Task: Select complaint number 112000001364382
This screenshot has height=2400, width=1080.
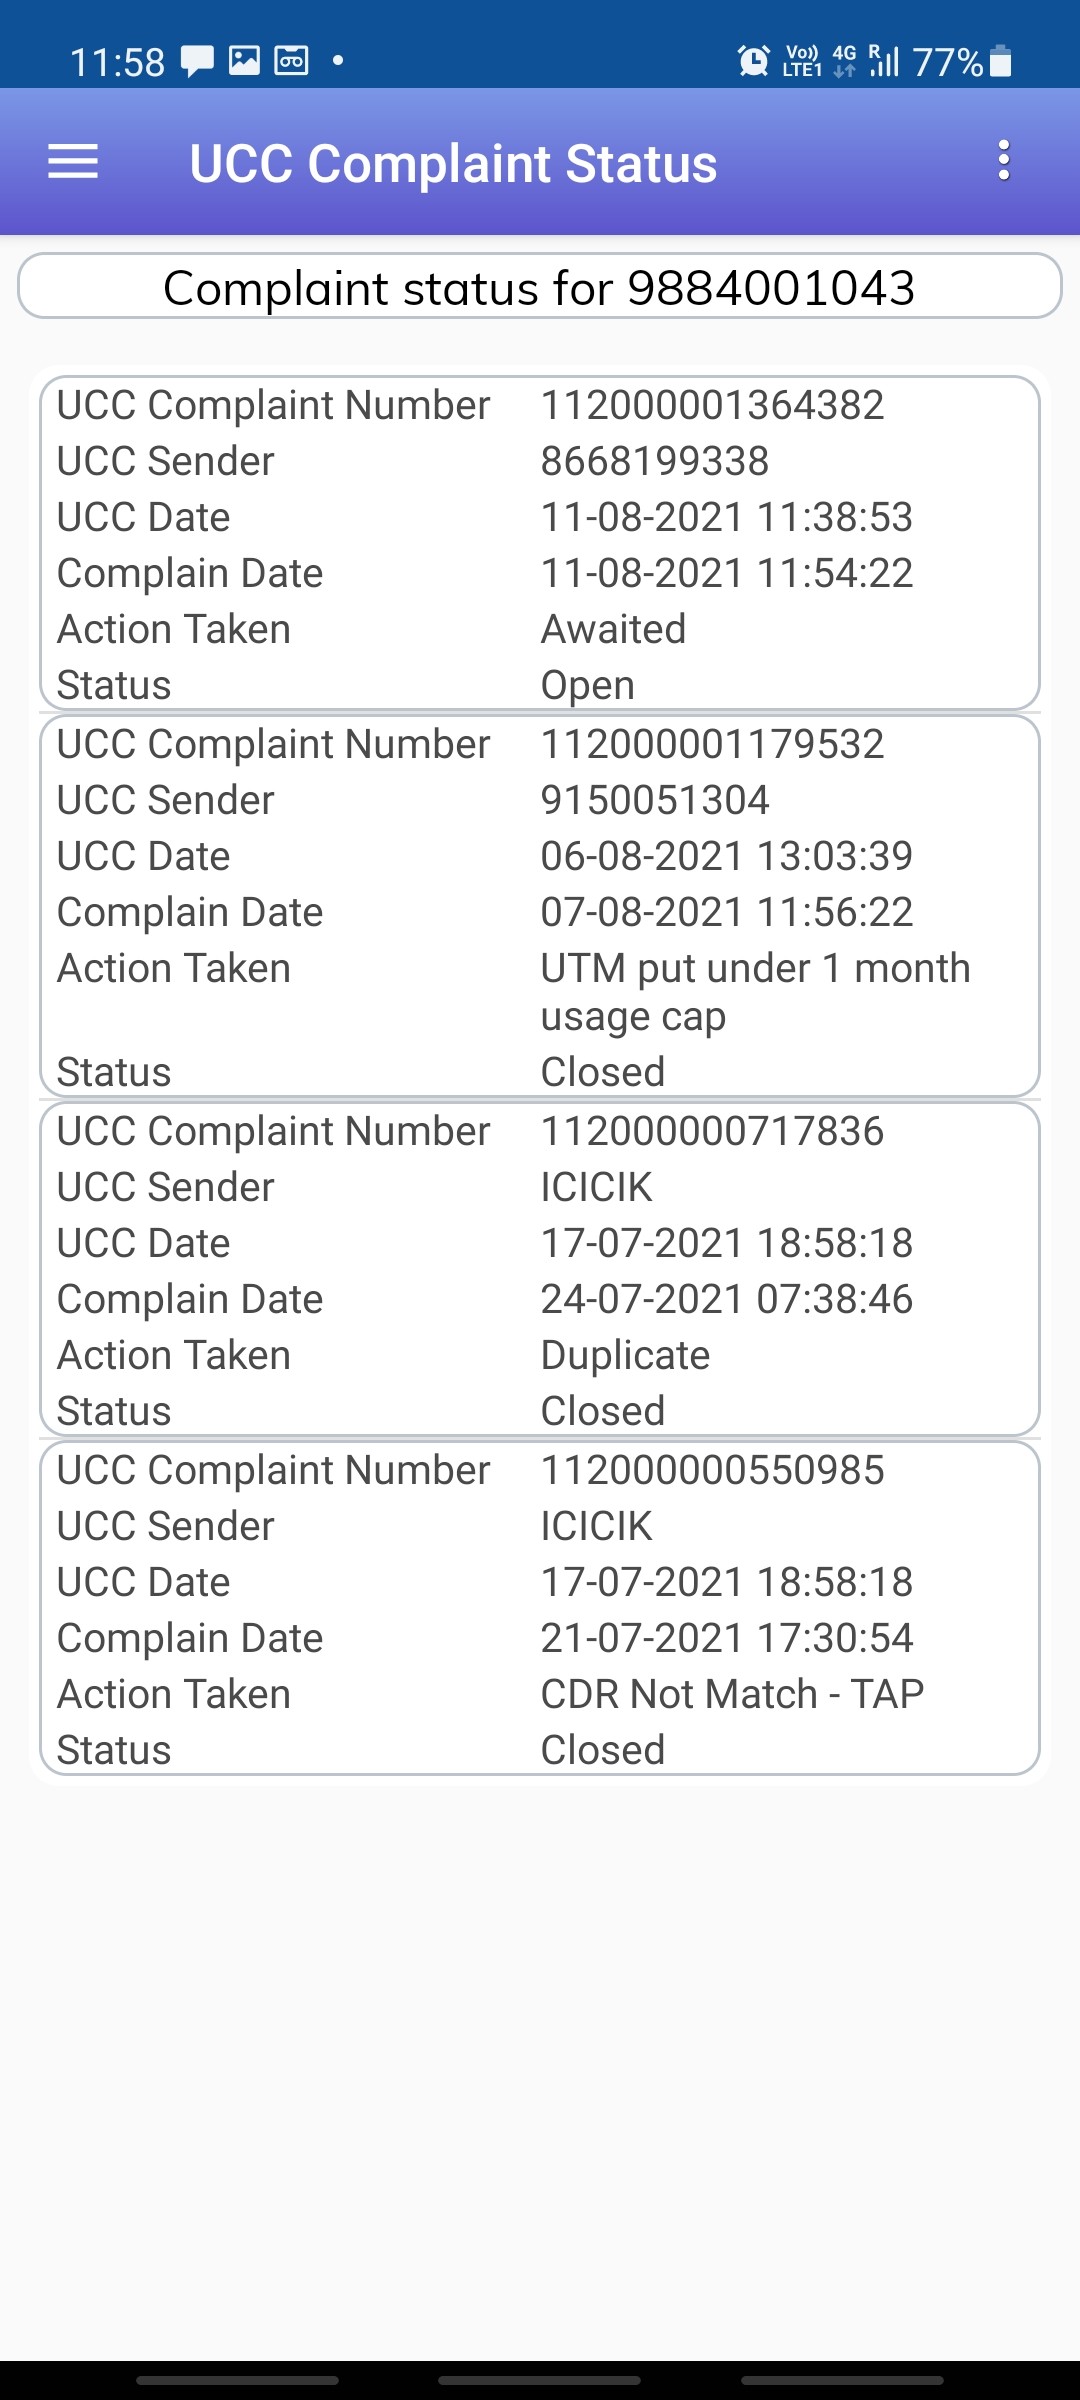Action: coord(712,405)
